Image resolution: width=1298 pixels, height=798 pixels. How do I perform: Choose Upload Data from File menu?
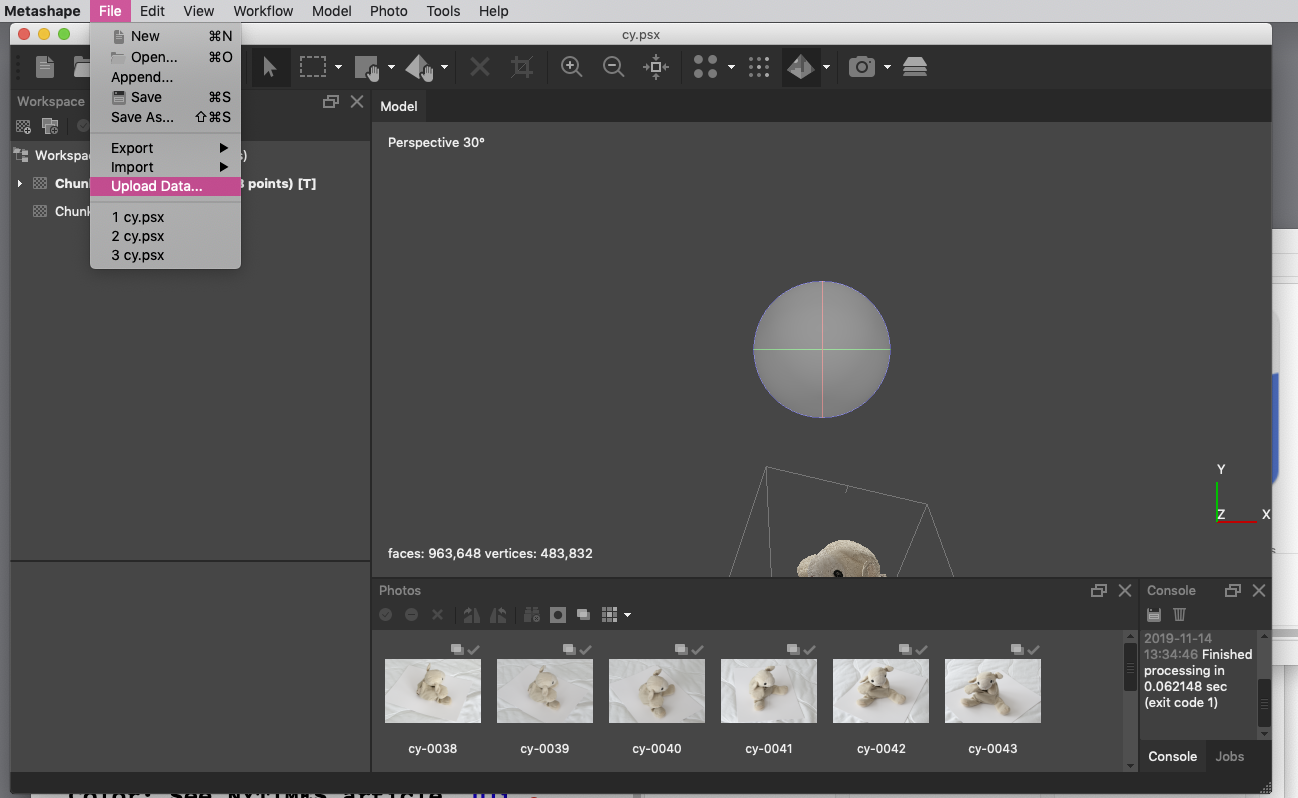pyautogui.click(x=157, y=186)
